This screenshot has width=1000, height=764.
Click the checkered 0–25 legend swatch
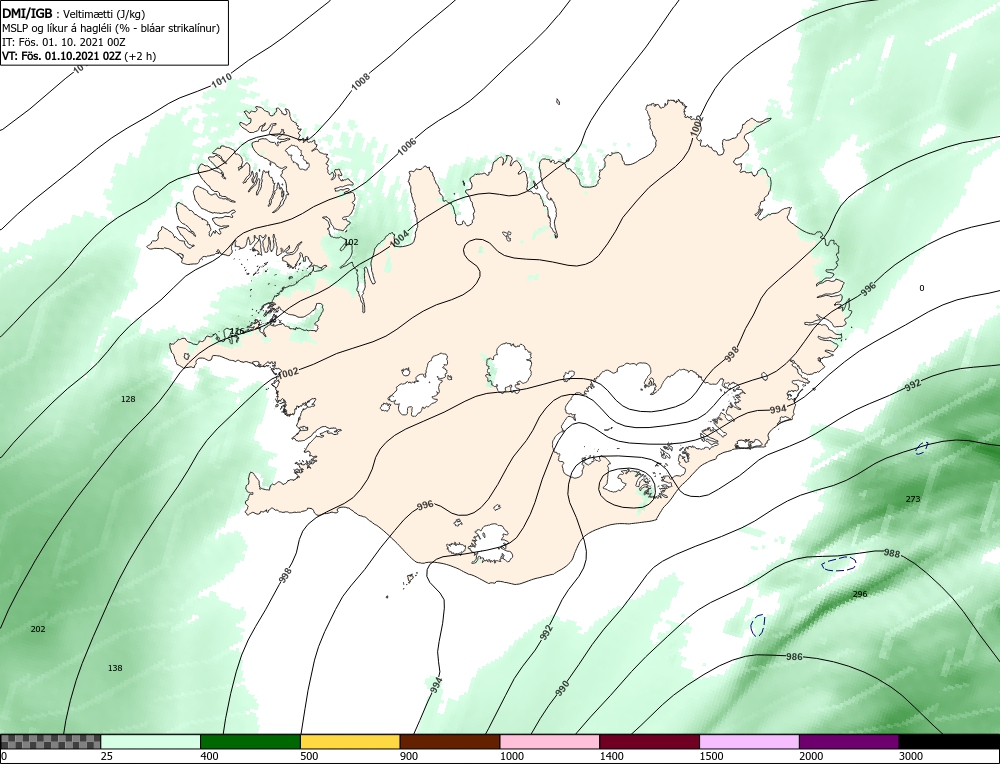50,741
